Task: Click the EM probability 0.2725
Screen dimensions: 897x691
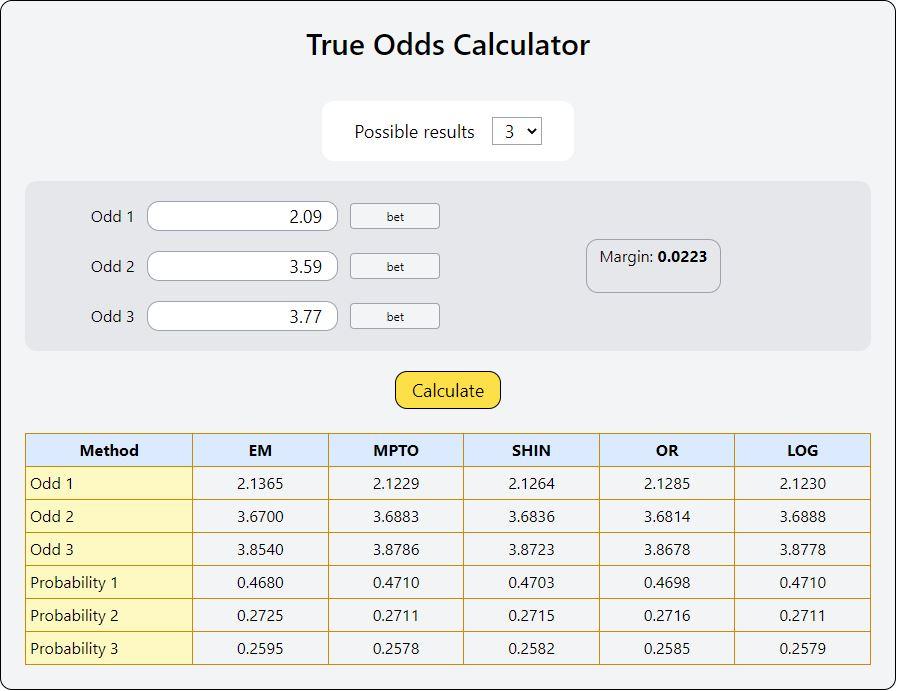Action: click(260, 615)
